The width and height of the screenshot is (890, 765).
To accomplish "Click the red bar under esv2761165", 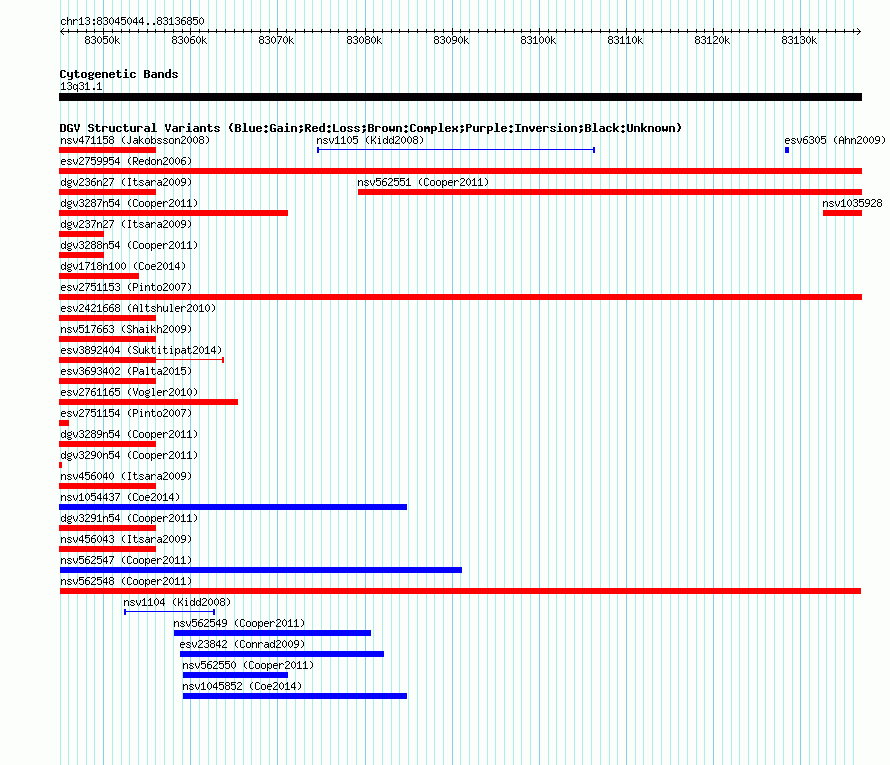I will coord(149,402).
